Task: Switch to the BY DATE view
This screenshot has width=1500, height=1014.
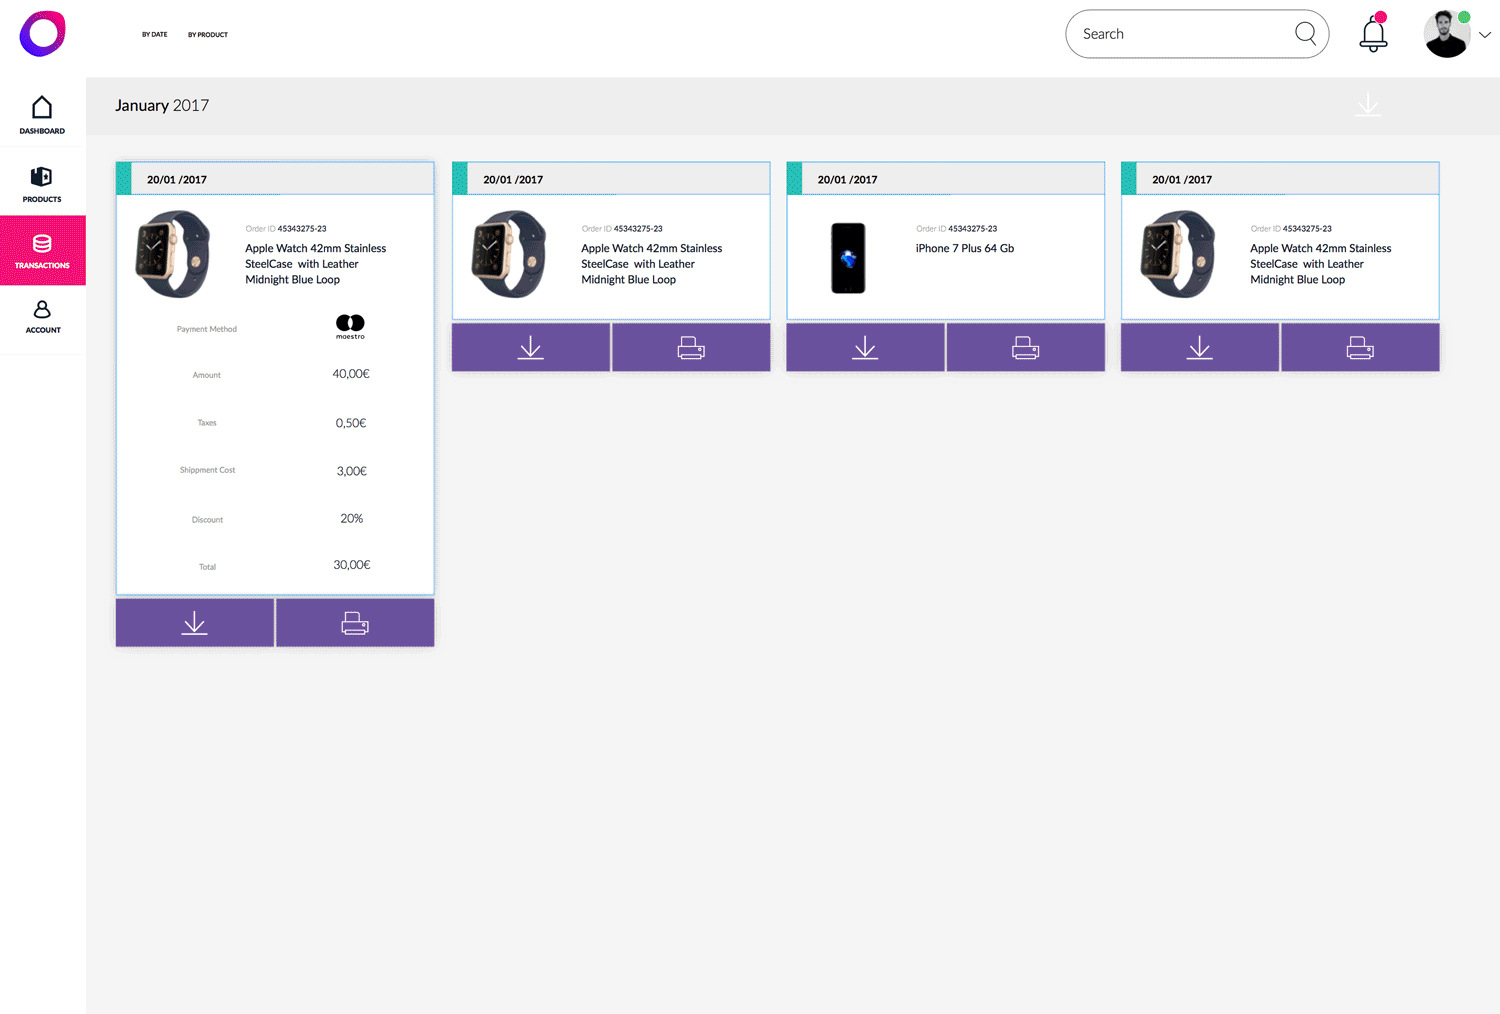Action: (x=154, y=35)
